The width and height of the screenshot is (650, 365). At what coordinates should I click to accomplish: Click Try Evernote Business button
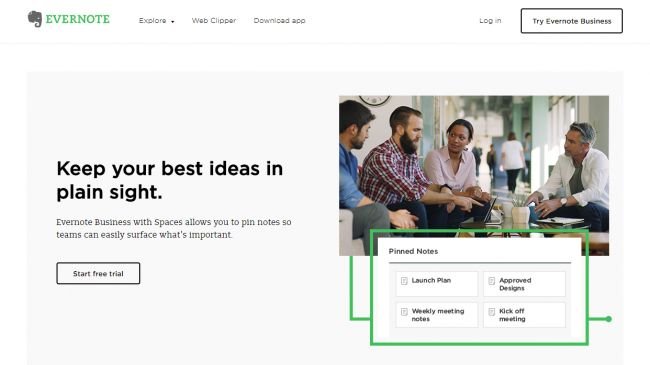click(x=572, y=21)
